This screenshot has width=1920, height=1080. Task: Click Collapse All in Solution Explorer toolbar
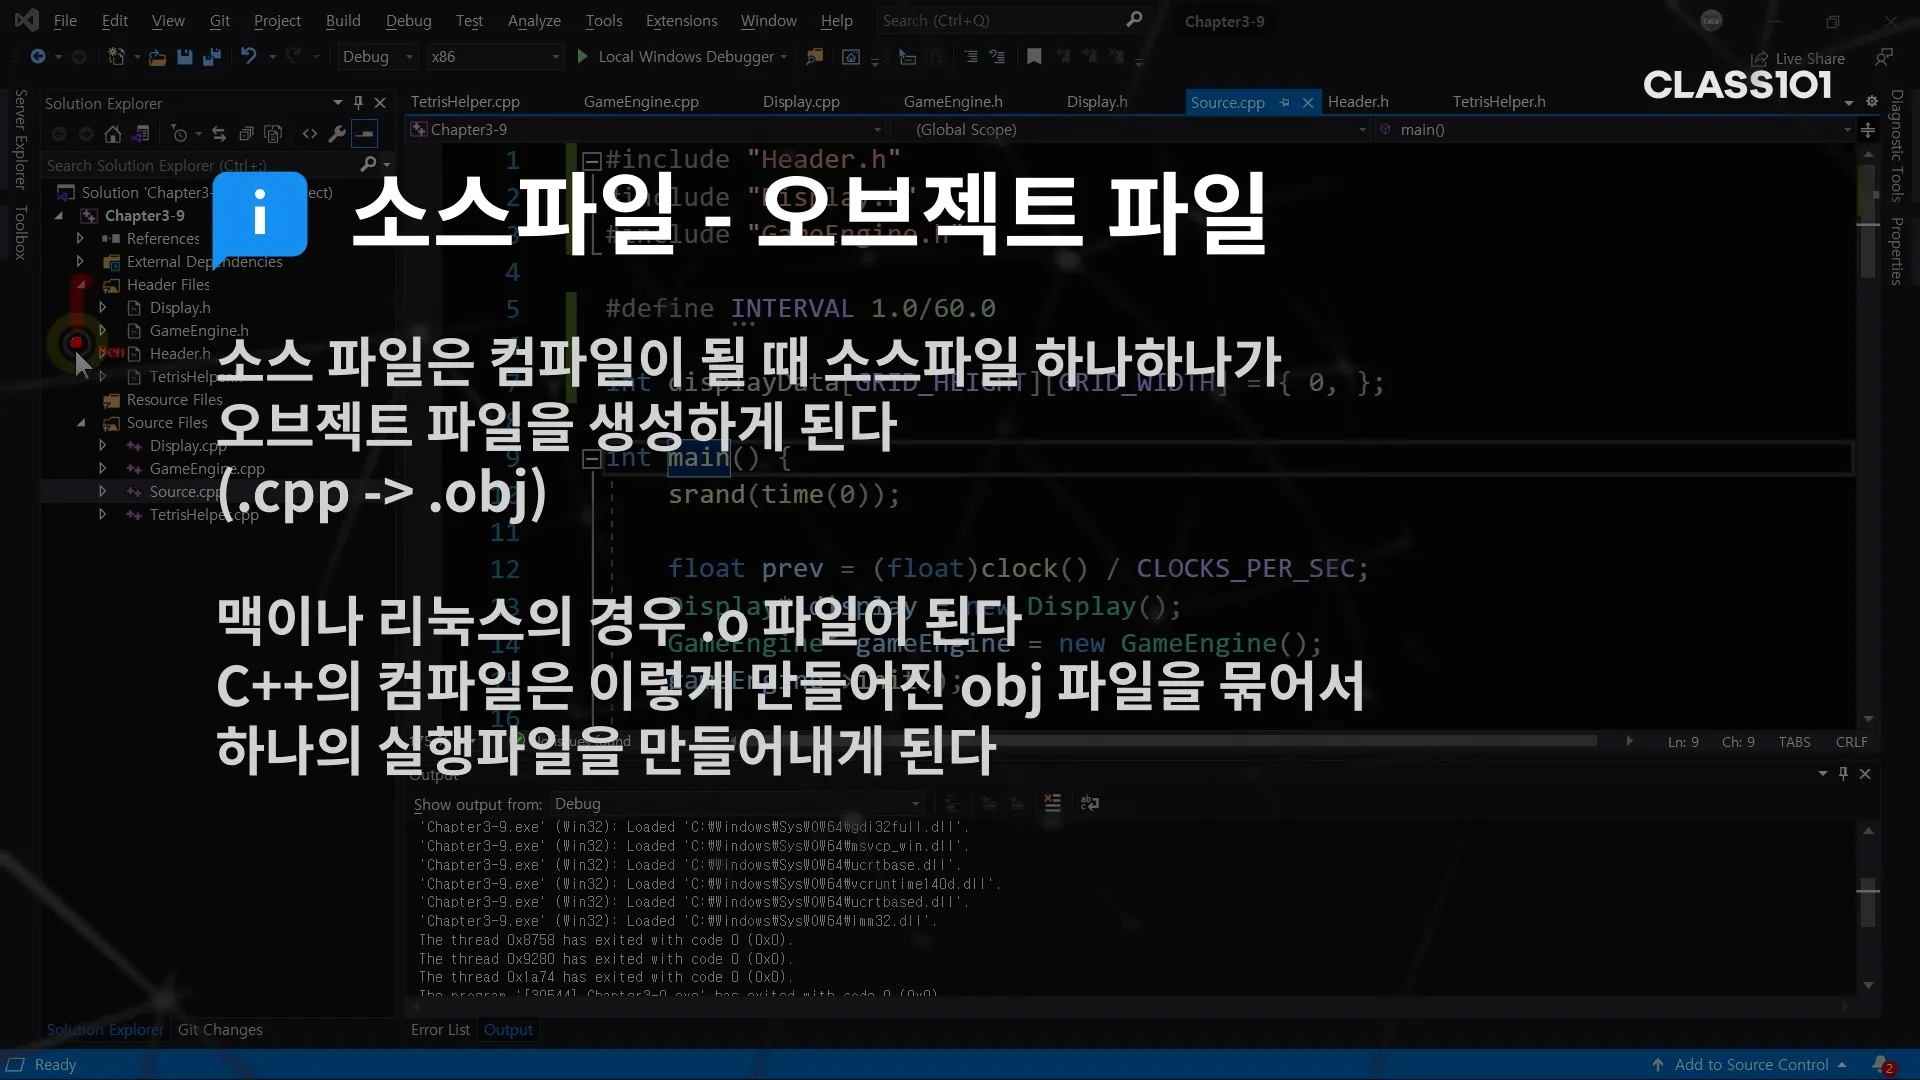[246, 134]
